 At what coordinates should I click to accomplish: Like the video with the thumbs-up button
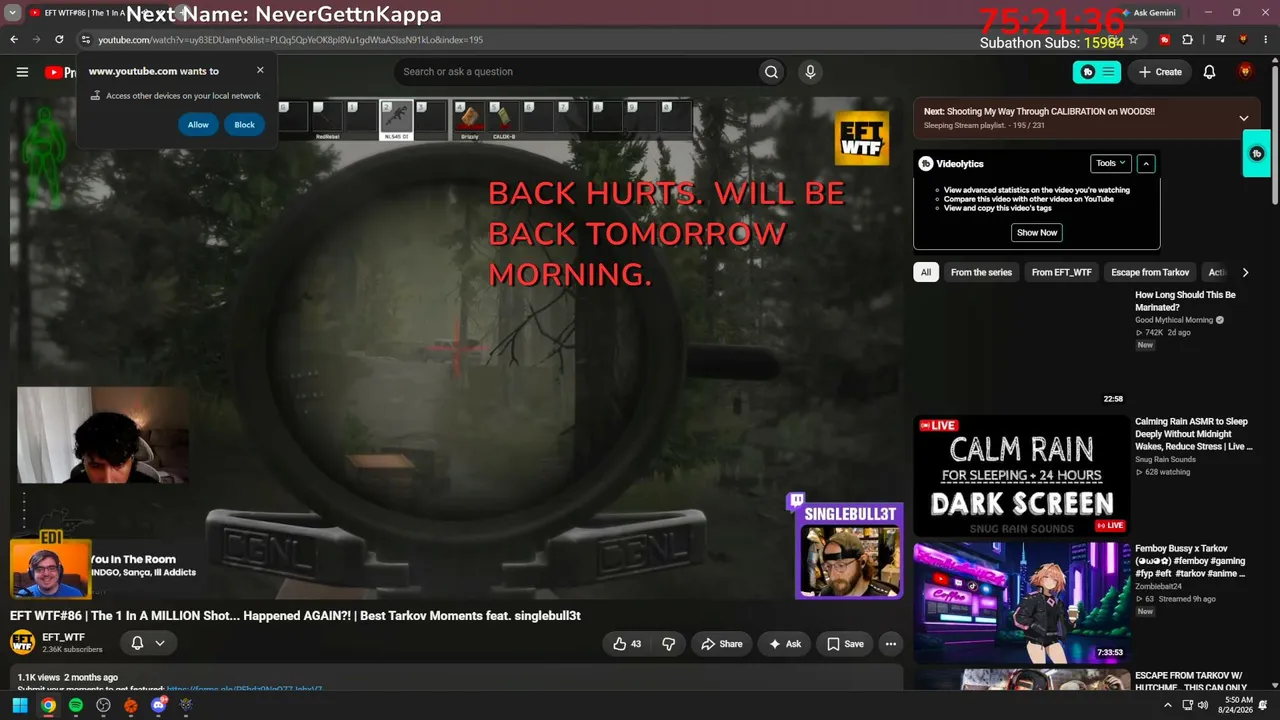point(627,644)
